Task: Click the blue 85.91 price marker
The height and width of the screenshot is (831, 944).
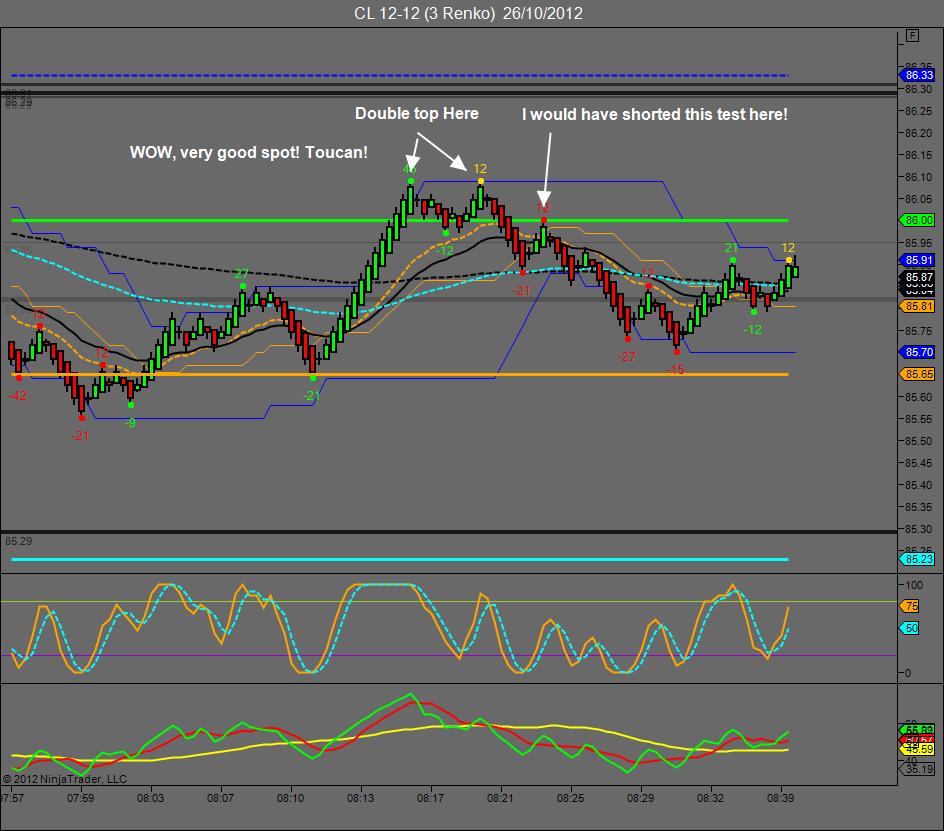Action: click(917, 260)
